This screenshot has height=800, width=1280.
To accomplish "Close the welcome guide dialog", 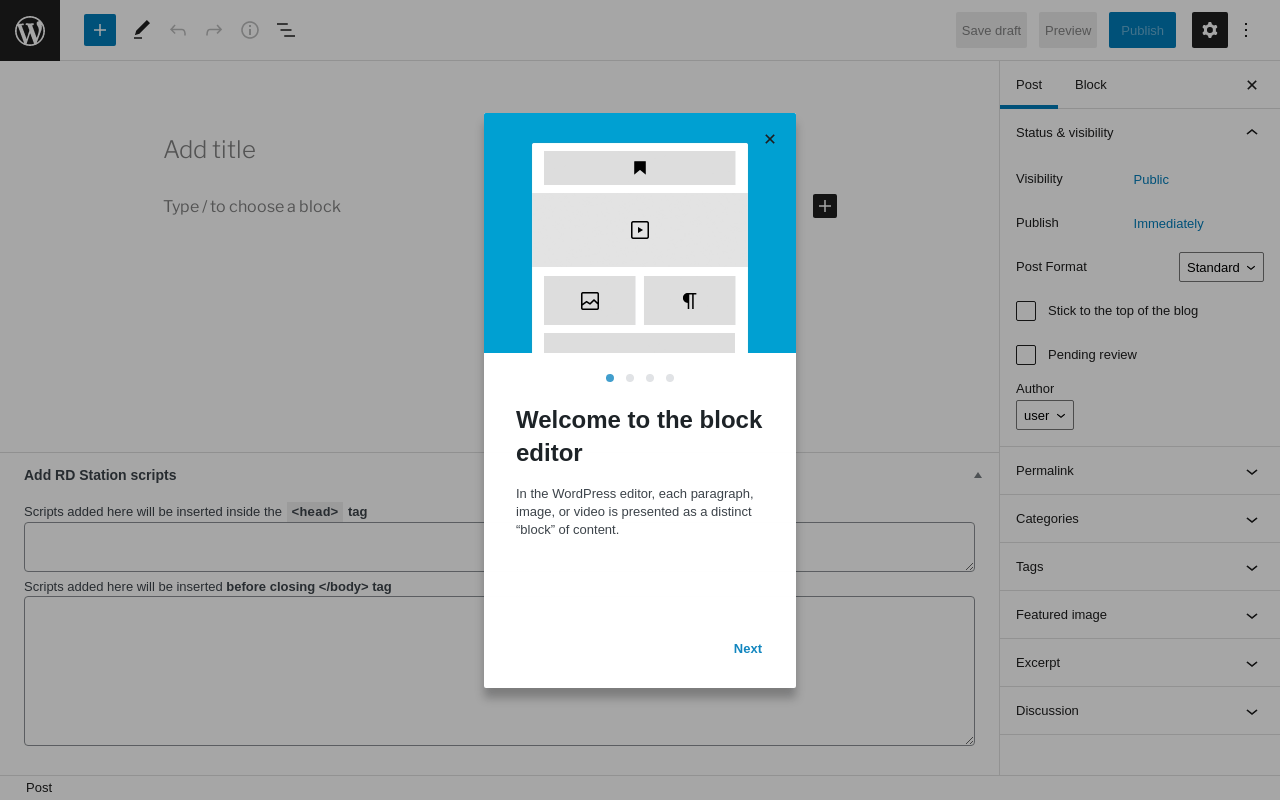I will coord(770,139).
